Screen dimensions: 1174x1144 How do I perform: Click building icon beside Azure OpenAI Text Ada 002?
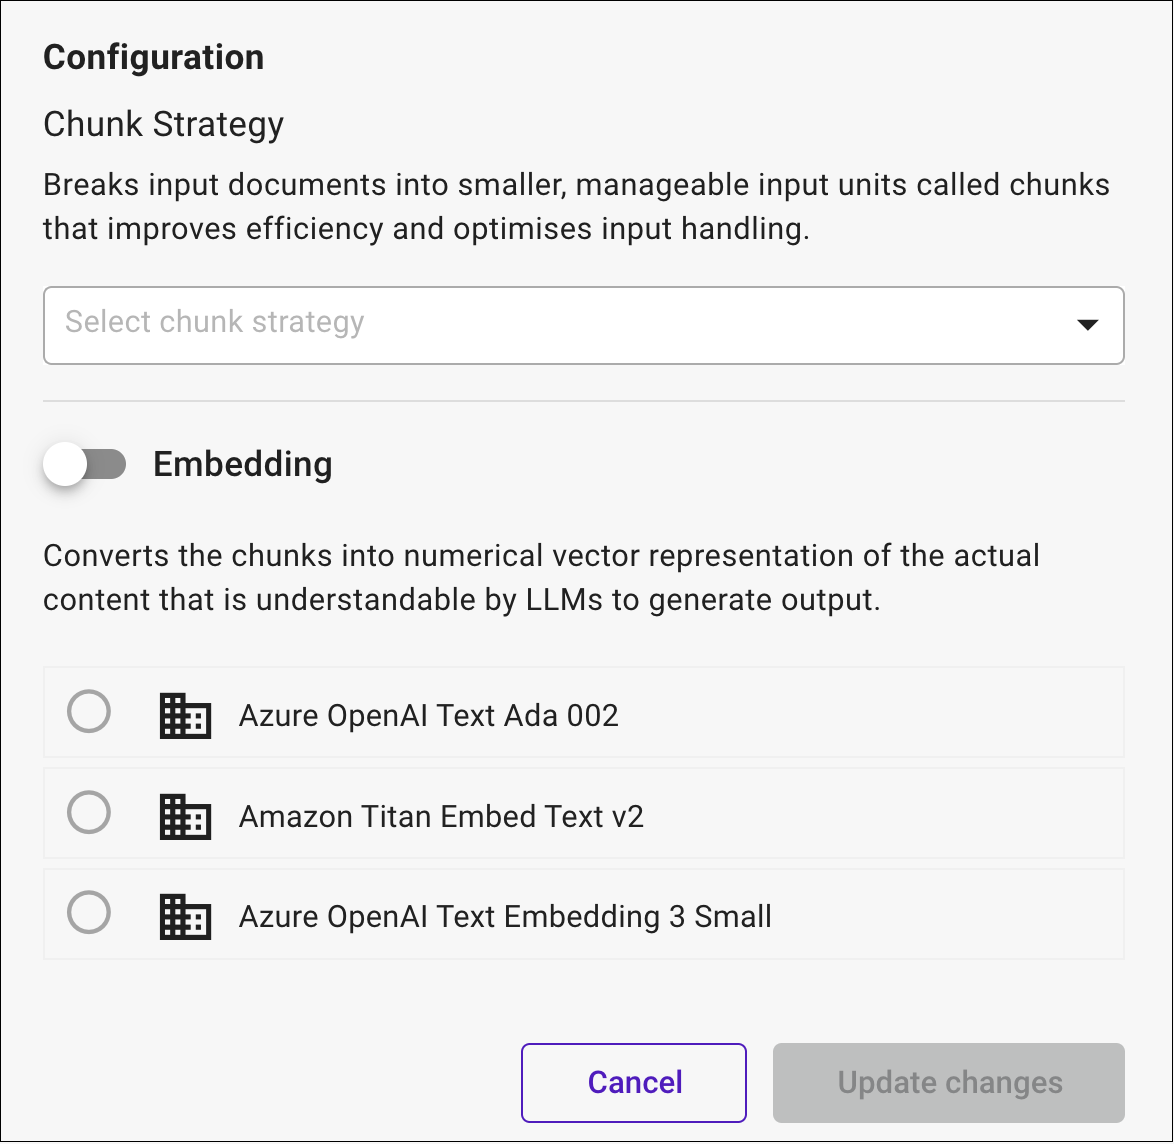[x=185, y=716]
